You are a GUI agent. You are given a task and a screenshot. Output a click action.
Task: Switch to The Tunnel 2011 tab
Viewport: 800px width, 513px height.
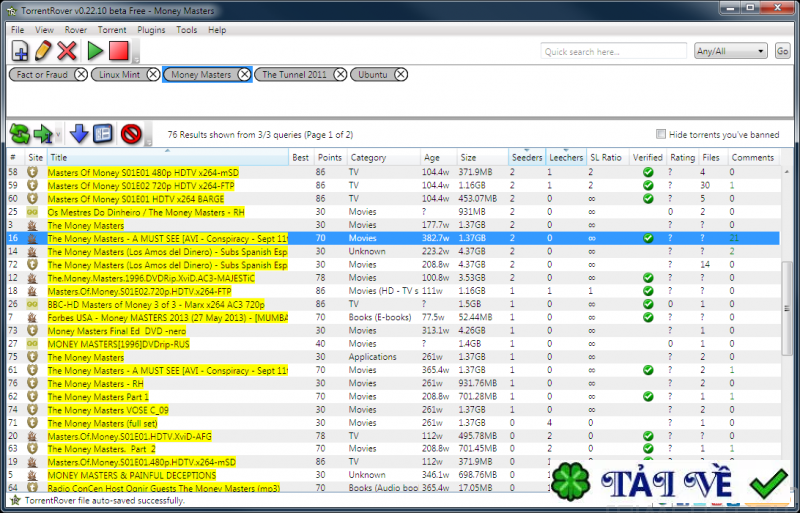293,74
